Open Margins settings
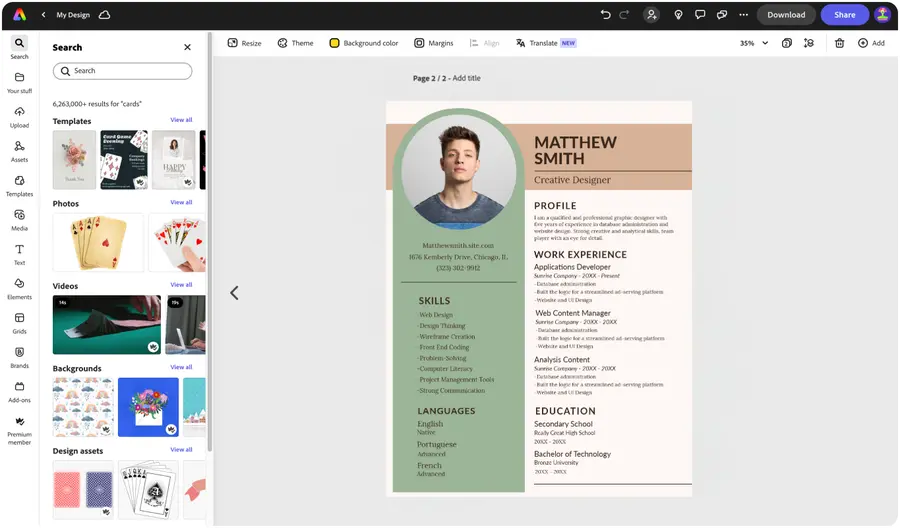The height and width of the screenshot is (528, 900). click(434, 43)
